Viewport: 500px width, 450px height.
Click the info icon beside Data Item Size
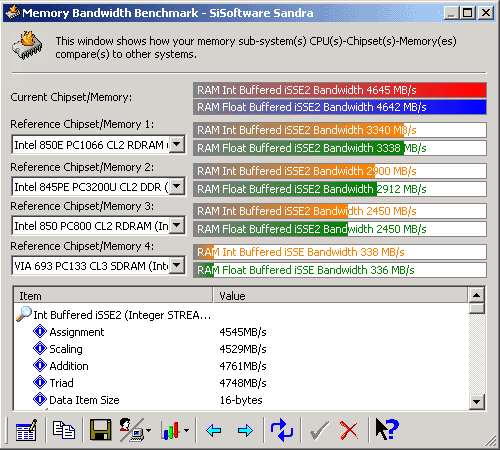[x=40, y=399]
